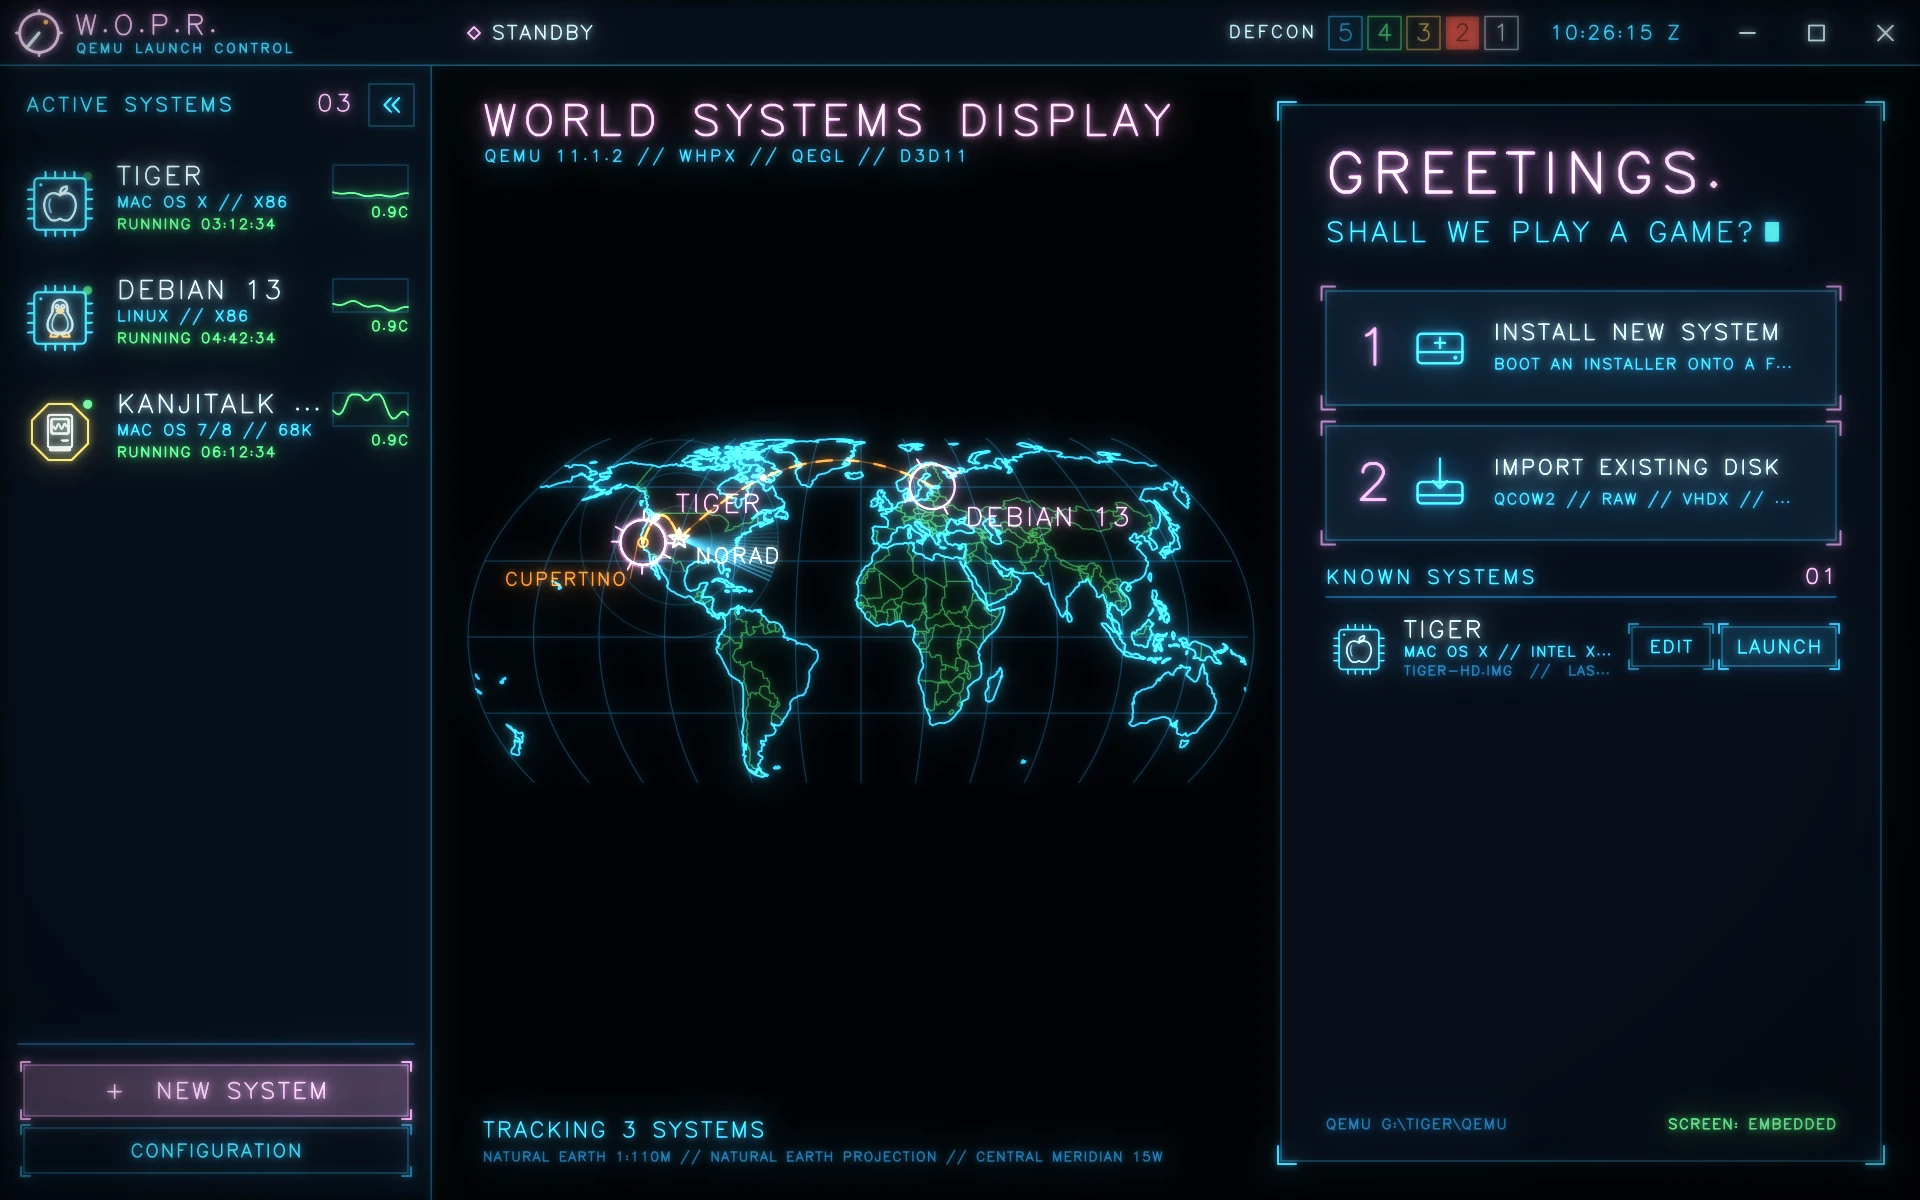Image resolution: width=1920 pixels, height=1200 pixels.
Task: Click the Tiger chip icon in Known Systems
Action: (1359, 649)
